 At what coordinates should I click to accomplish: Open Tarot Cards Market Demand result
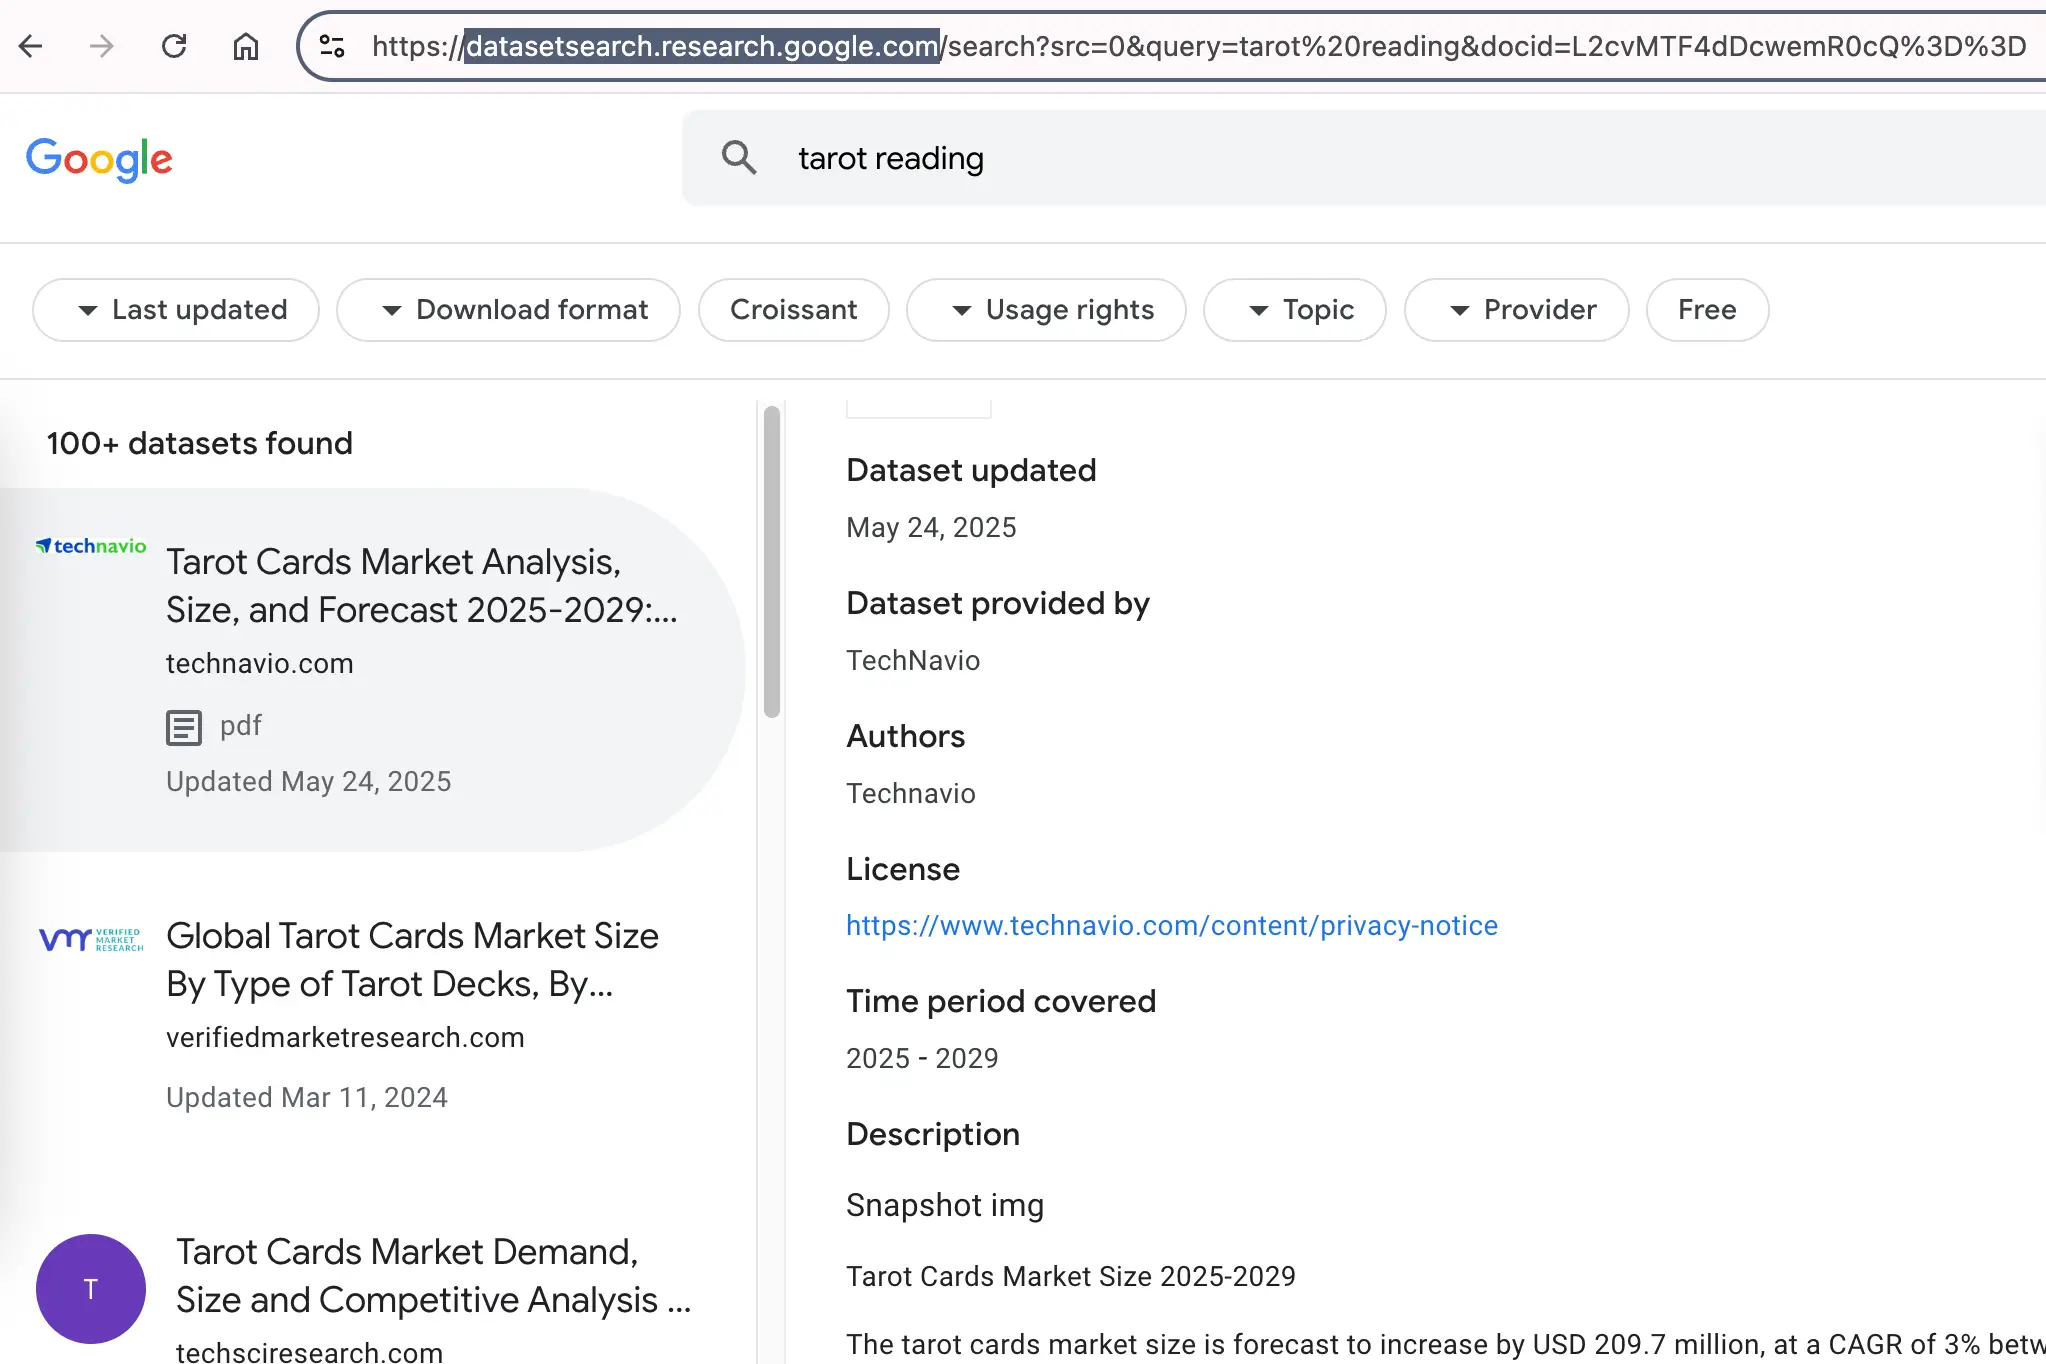(433, 1276)
